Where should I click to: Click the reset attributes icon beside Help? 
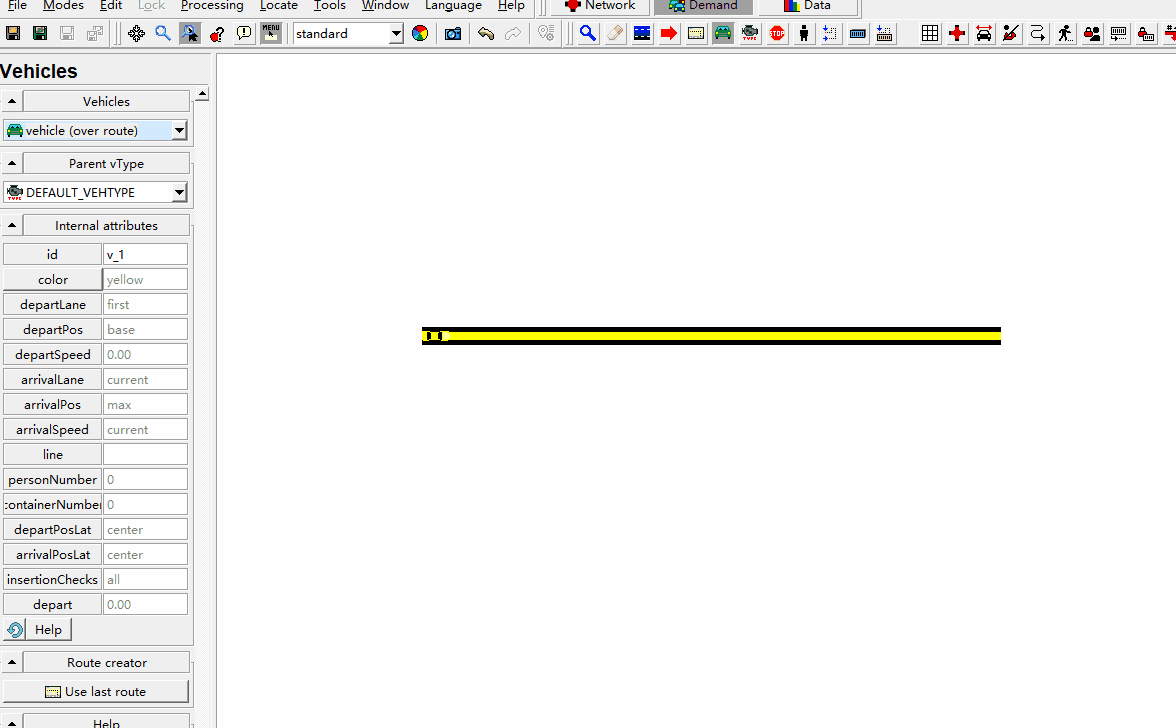pyautogui.click(x=14, y=630)
